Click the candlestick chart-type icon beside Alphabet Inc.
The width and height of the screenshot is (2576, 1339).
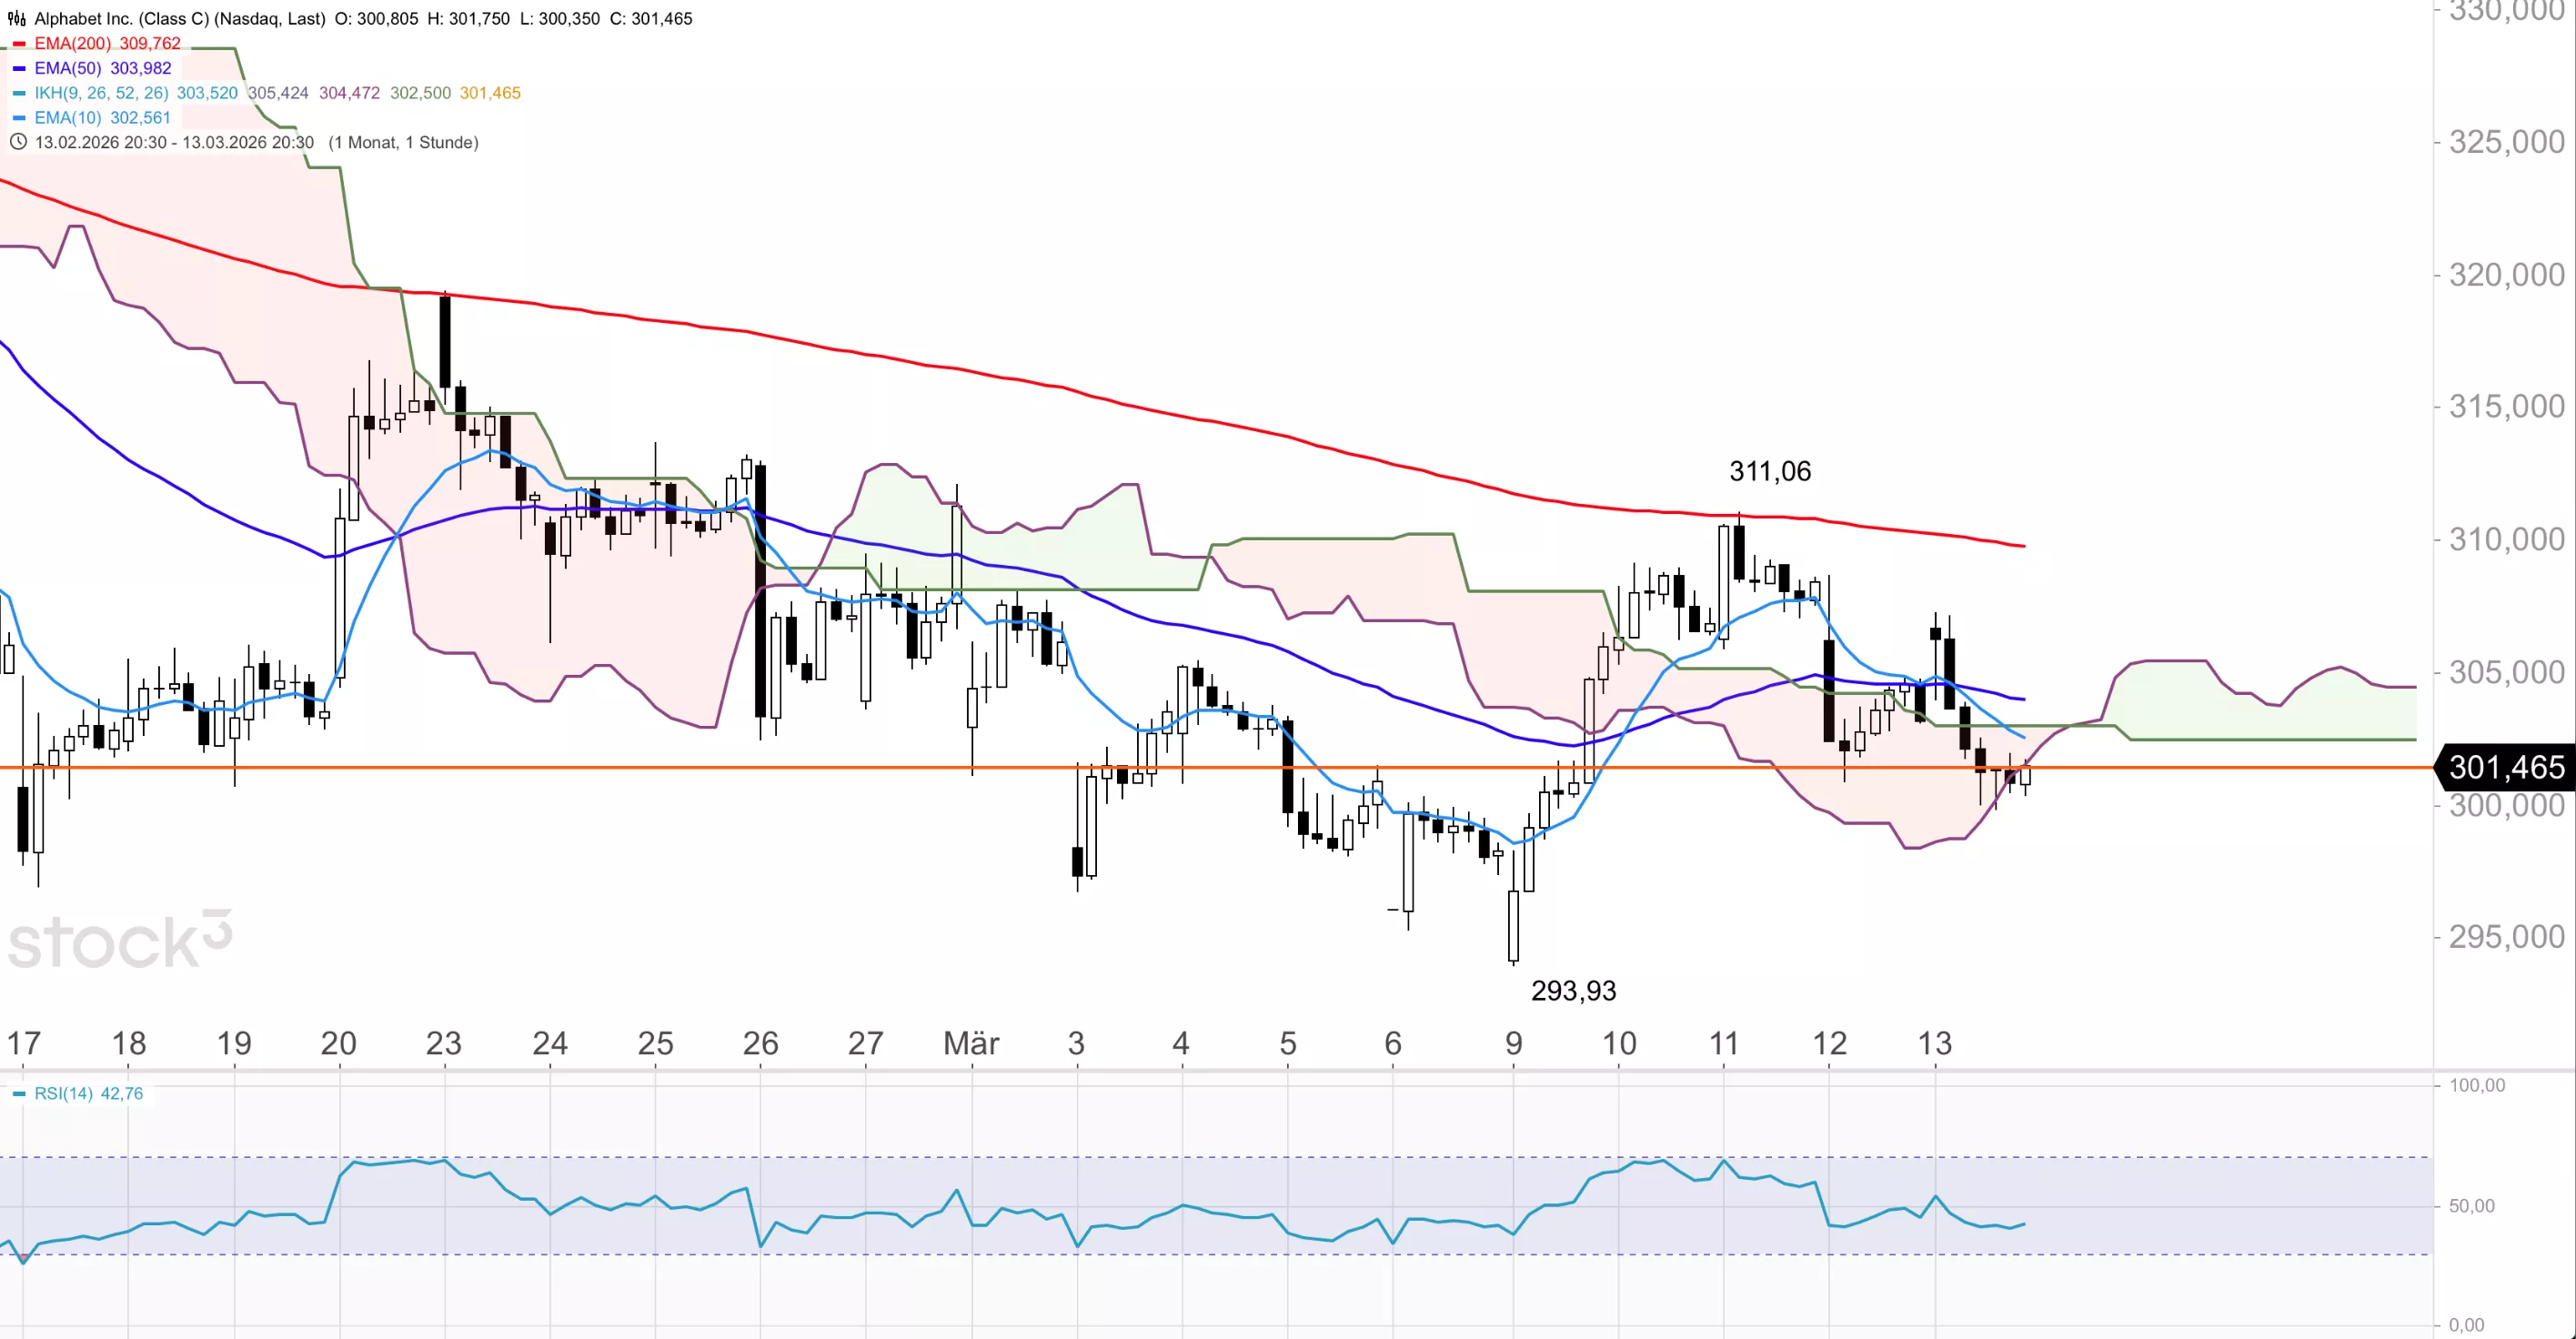pyautogui.click(x=17, y=18)
